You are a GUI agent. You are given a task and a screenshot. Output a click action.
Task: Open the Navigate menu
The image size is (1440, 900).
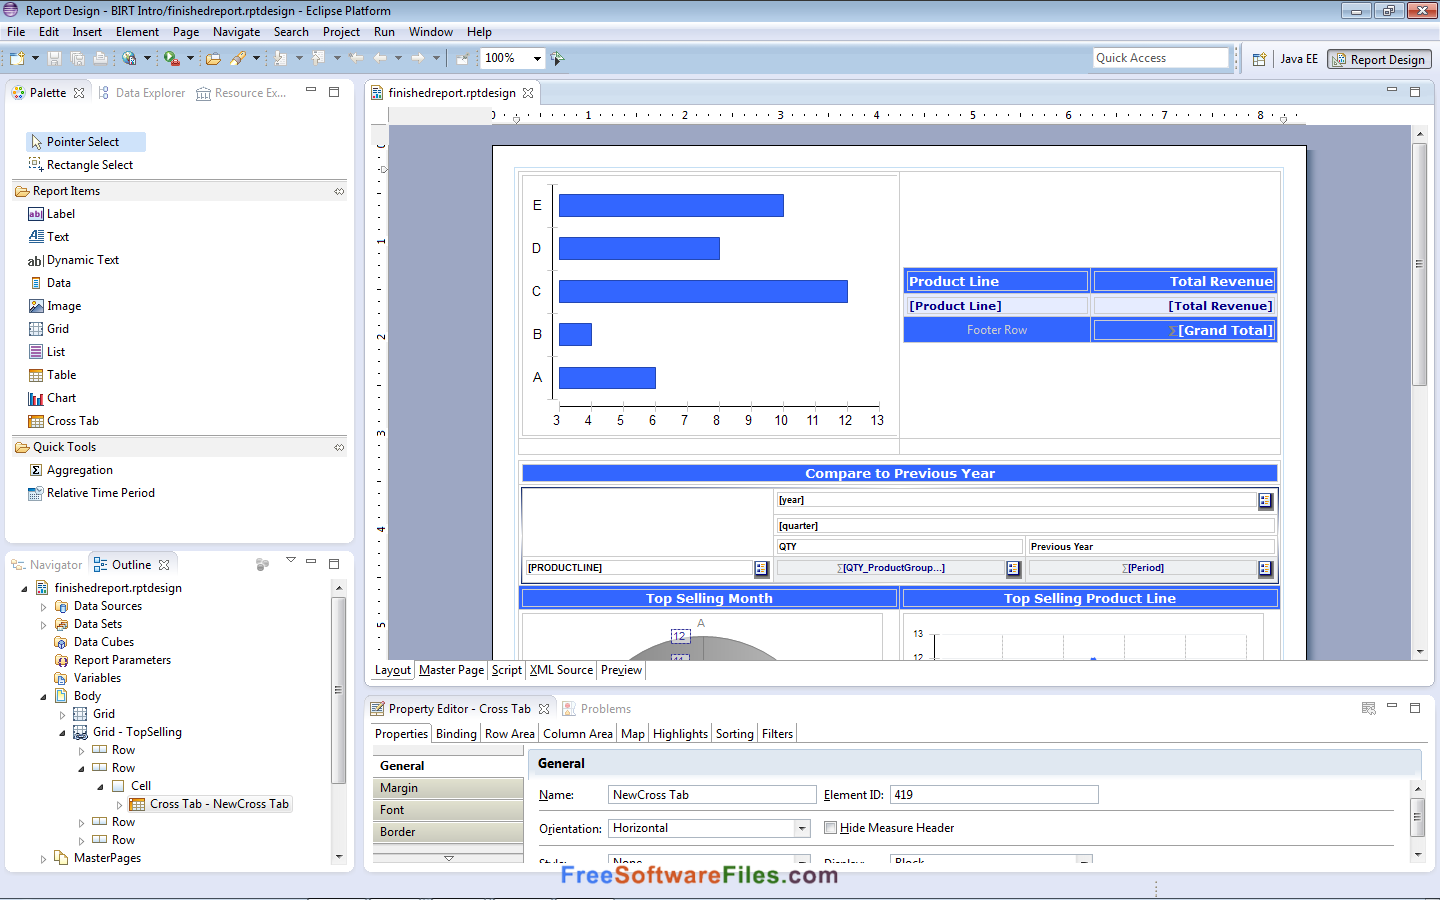point(236,32)
